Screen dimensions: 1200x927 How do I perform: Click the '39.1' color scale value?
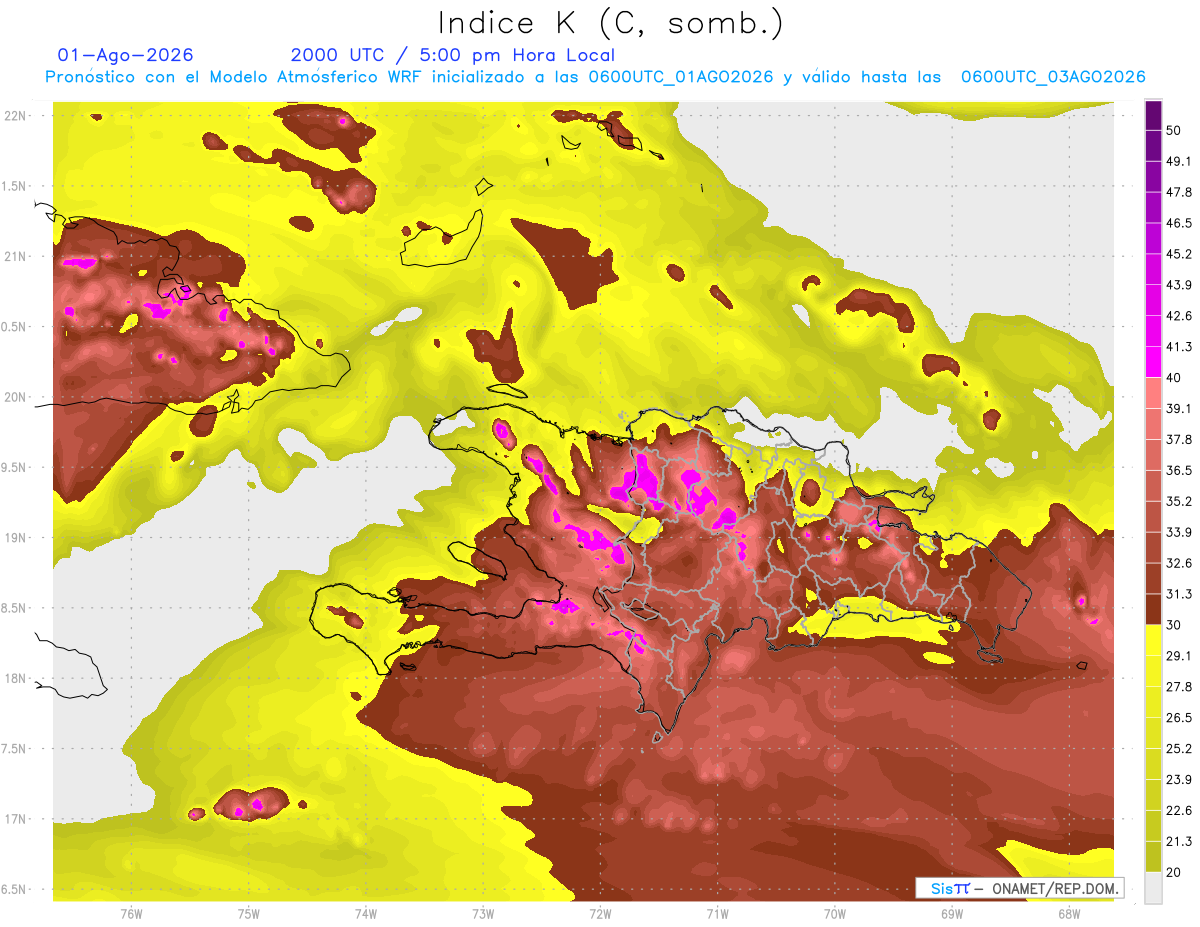(1179, 408)
